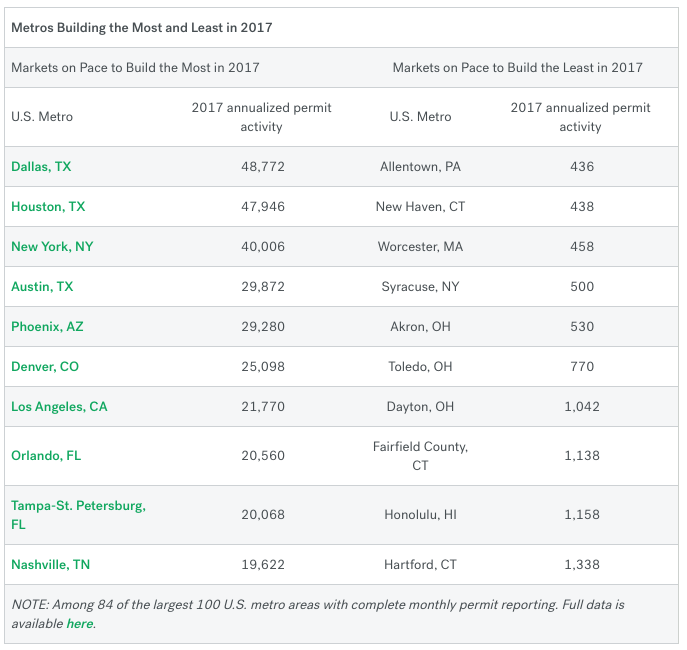Open the Phoenix, AZ metro link

[x=47, y=327]
